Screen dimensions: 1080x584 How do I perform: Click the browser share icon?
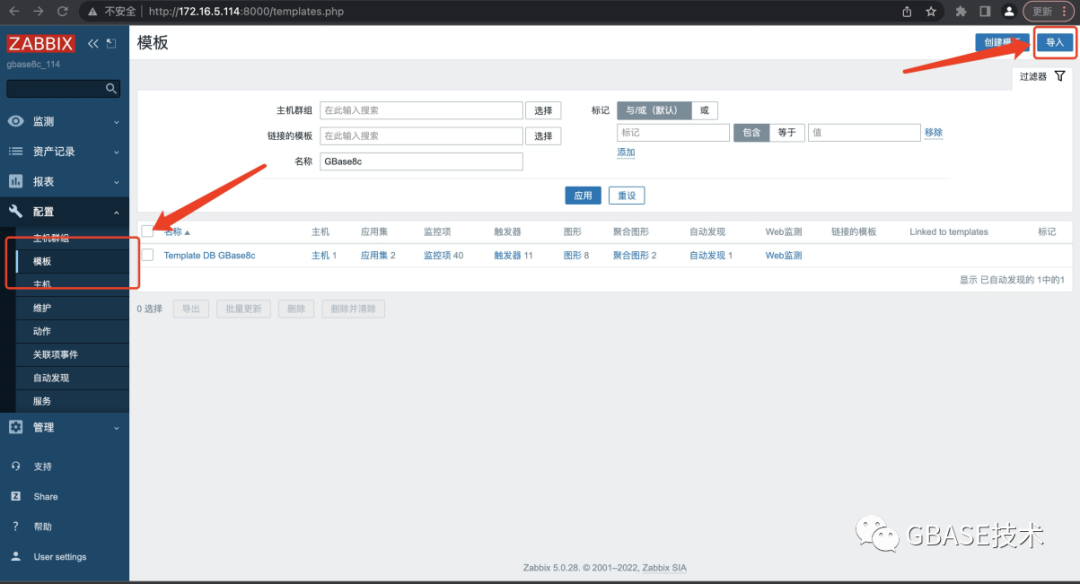[906, 11]
